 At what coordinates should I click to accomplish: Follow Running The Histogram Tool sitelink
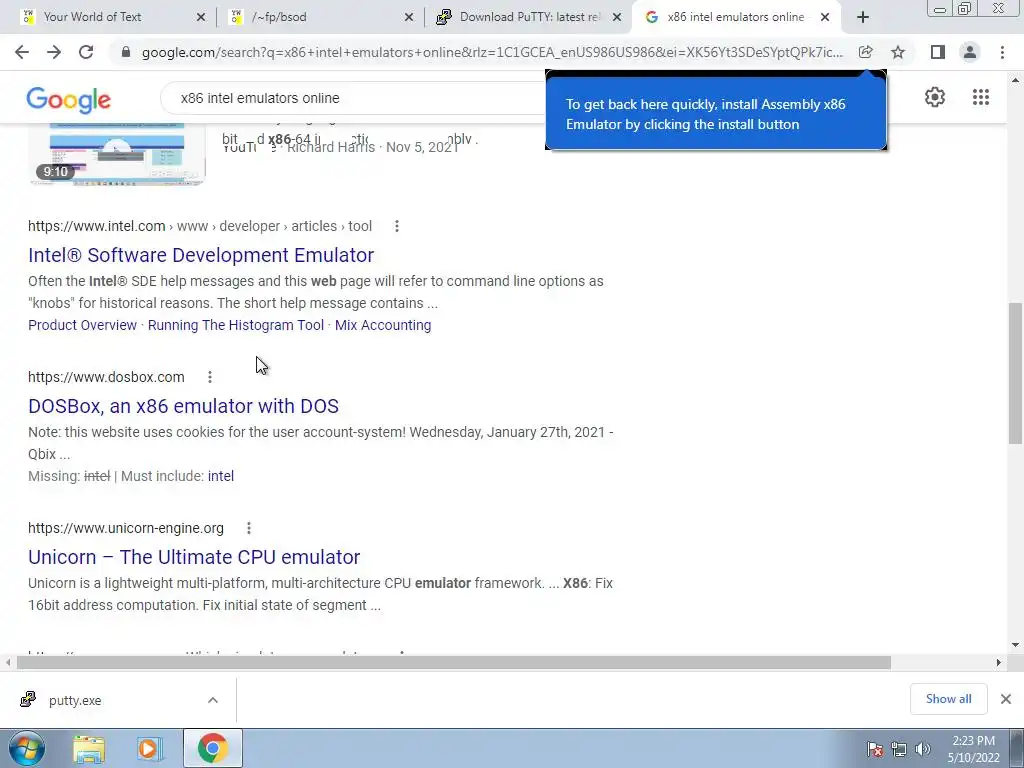pyautogui.click(x=236, y=325)
